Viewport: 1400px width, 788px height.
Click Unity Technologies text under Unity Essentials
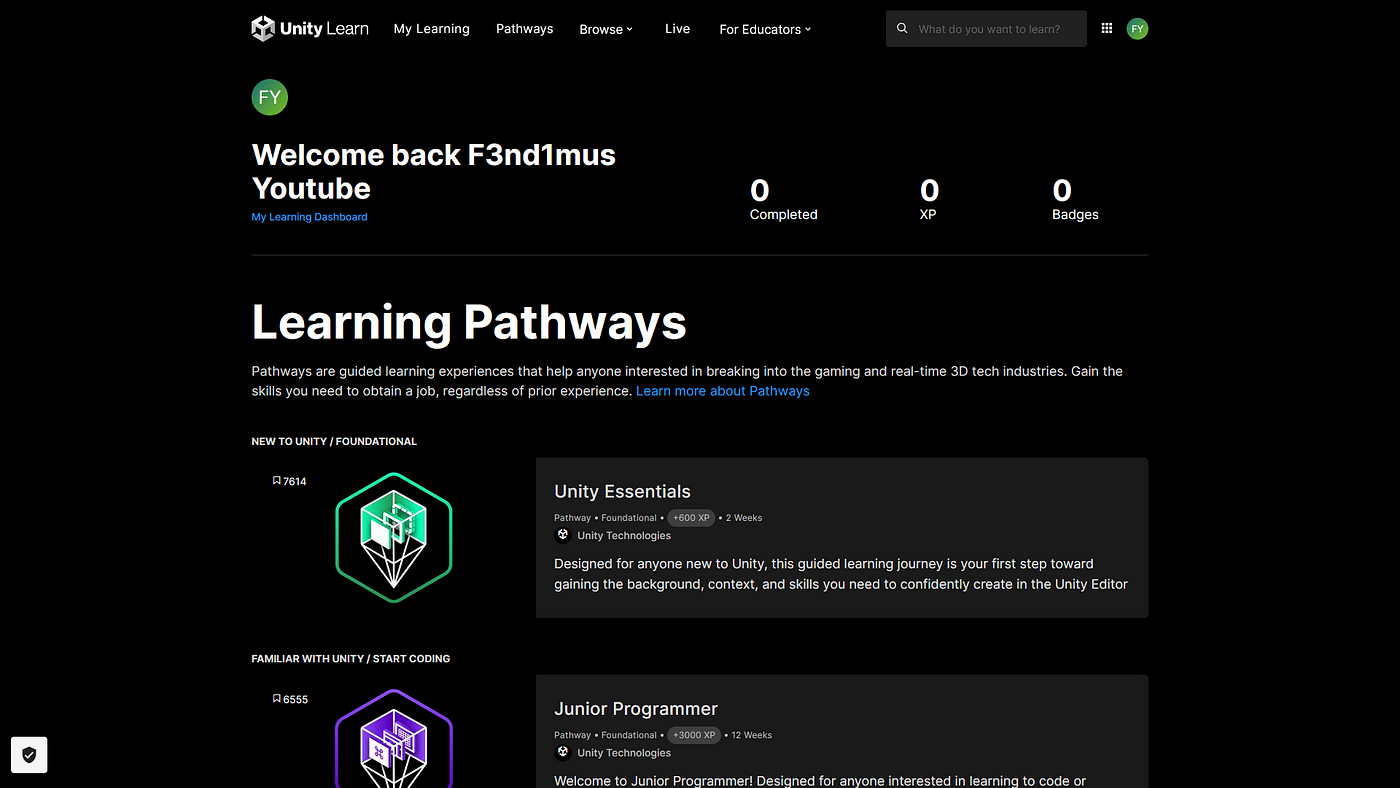pos(624,536)
